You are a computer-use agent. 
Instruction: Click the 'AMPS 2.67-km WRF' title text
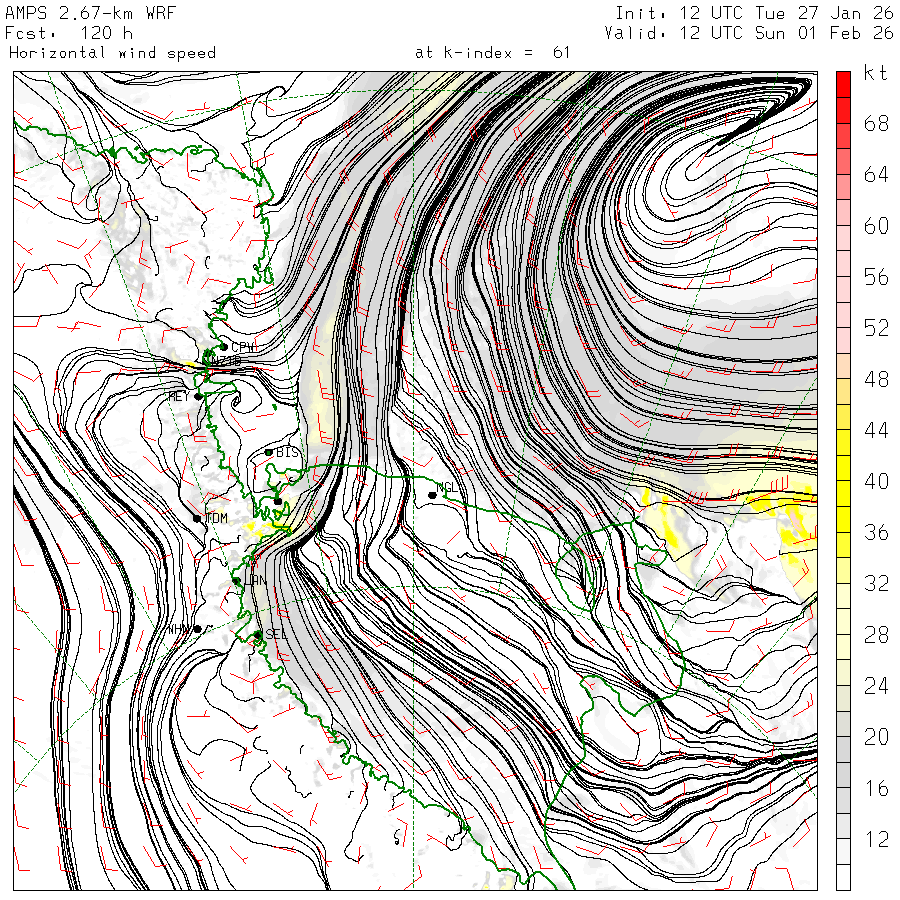90,13
